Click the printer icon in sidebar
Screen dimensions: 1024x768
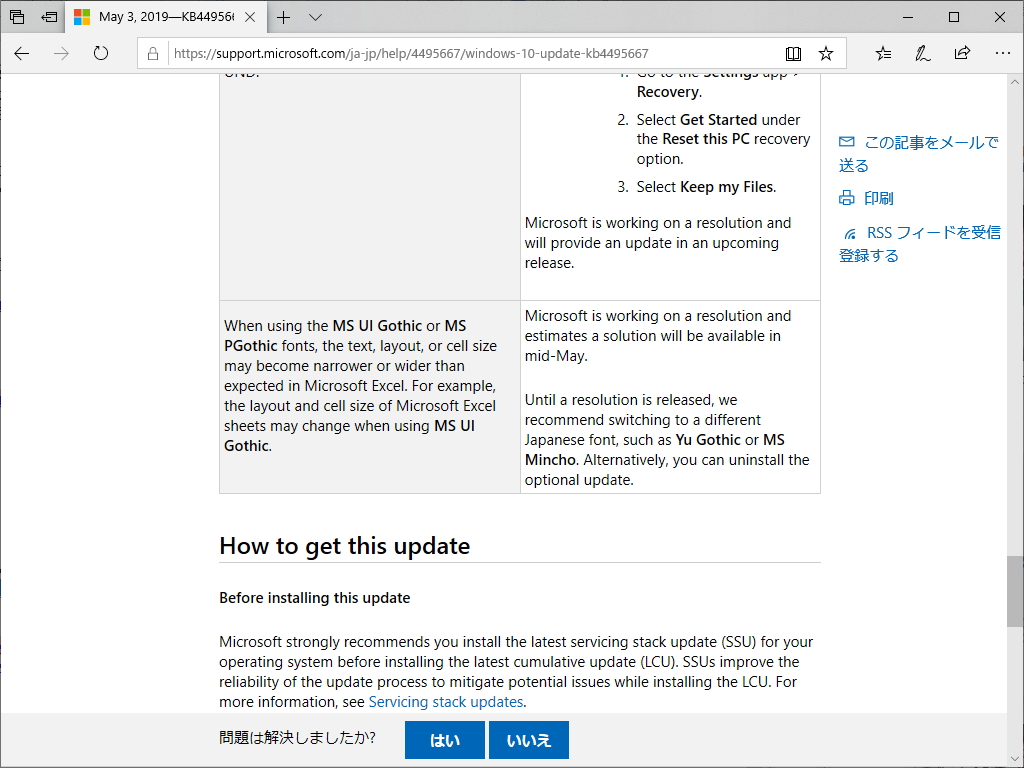pos(846,198)
